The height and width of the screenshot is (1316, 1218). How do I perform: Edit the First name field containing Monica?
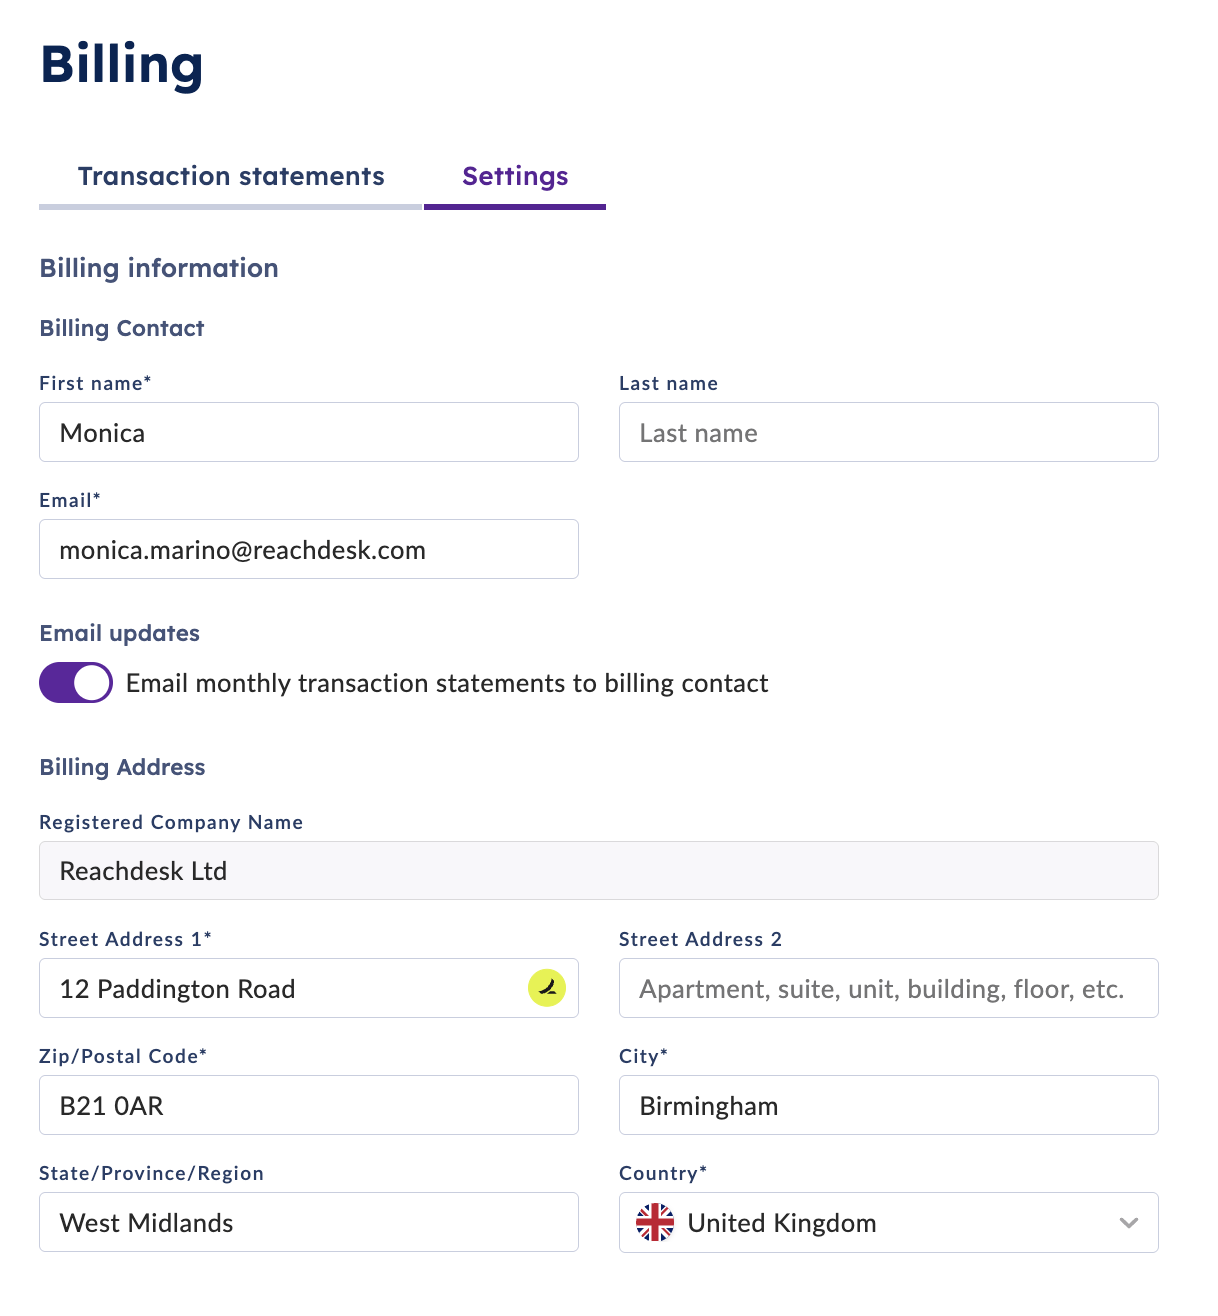pyautogui.click(x=309, y=432)
